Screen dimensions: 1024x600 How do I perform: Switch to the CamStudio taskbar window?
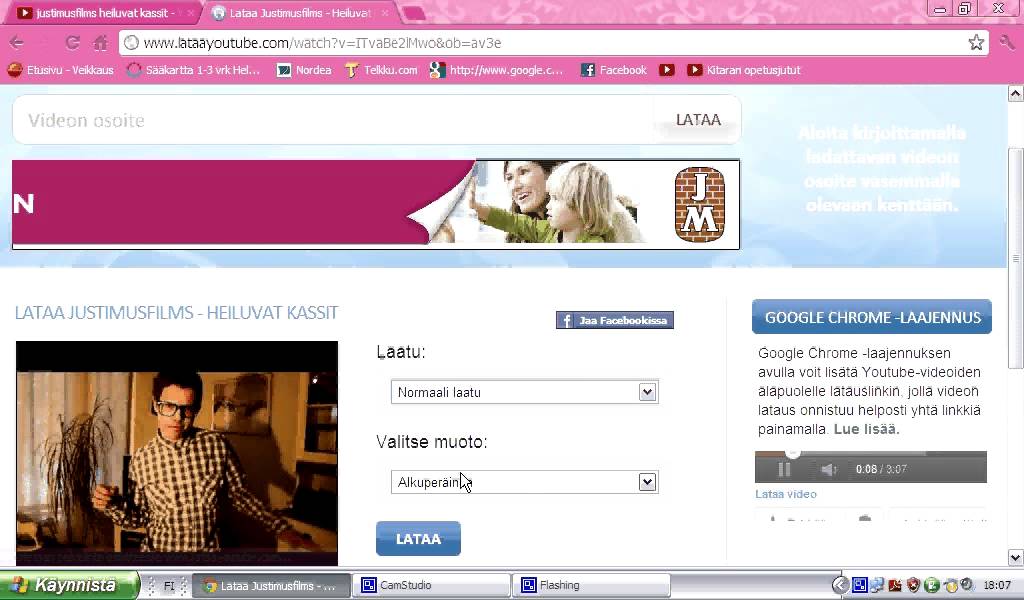431,585
